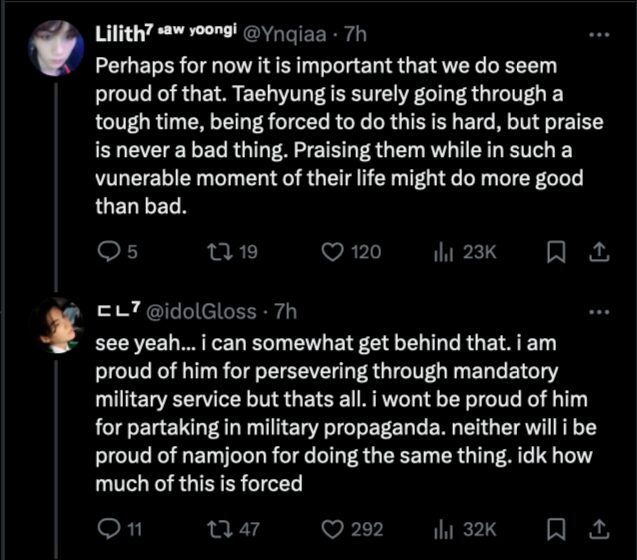Screen dimensions: 637x560
Task: Open more options on Lilith's tweet
Action: pyautogui.click(x=598, y=35)
